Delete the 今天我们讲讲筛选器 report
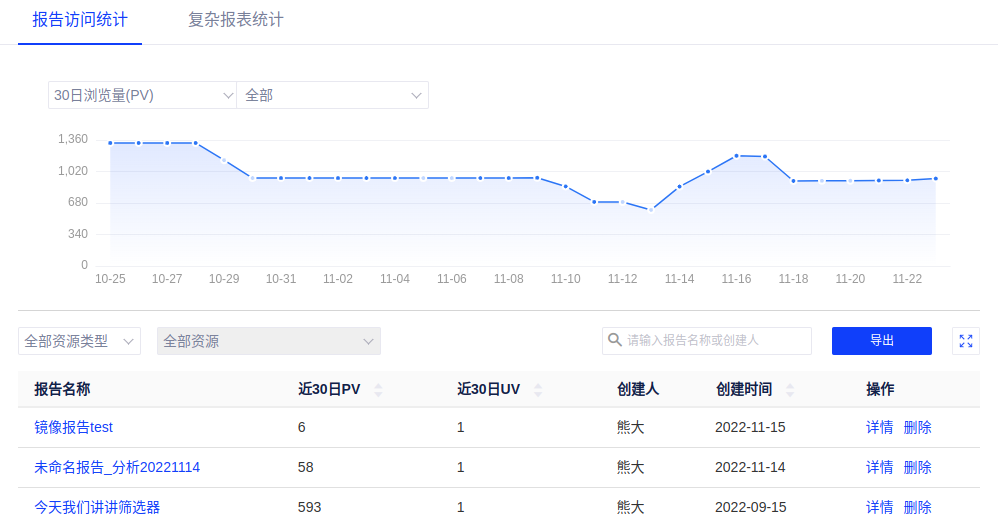The width and height of the screenshot is (998, 526). pyautogui.click(x=917, y=507)
